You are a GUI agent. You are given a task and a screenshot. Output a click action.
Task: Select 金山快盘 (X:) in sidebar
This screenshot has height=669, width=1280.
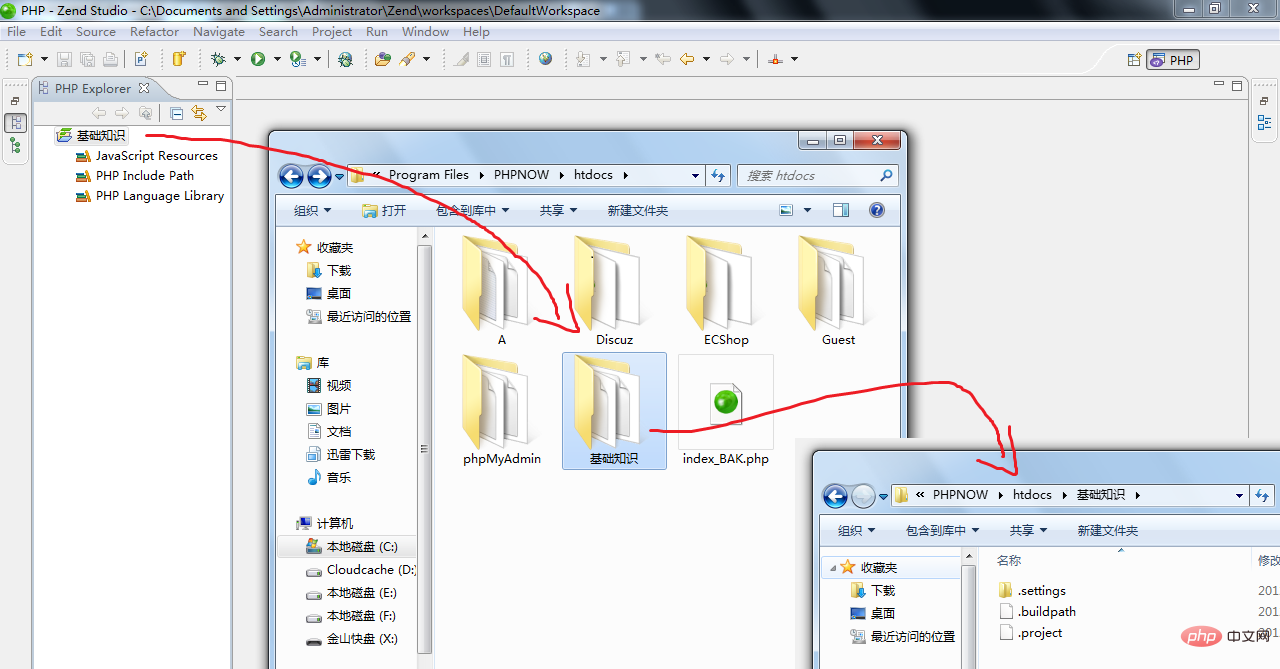(x=351, y=638)
